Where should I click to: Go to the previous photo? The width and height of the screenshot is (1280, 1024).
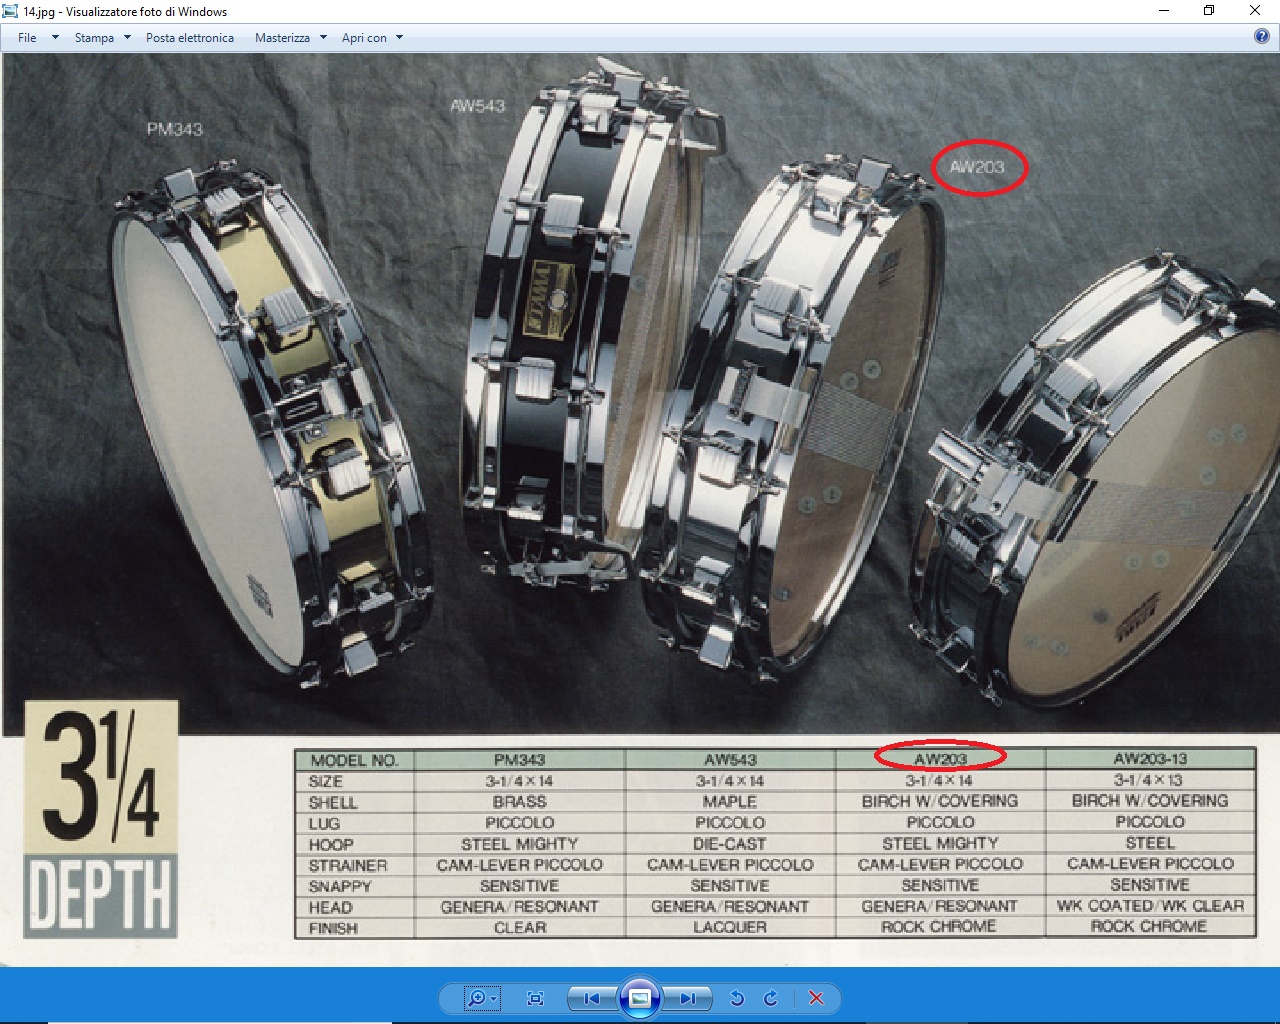tap(591, 998)
